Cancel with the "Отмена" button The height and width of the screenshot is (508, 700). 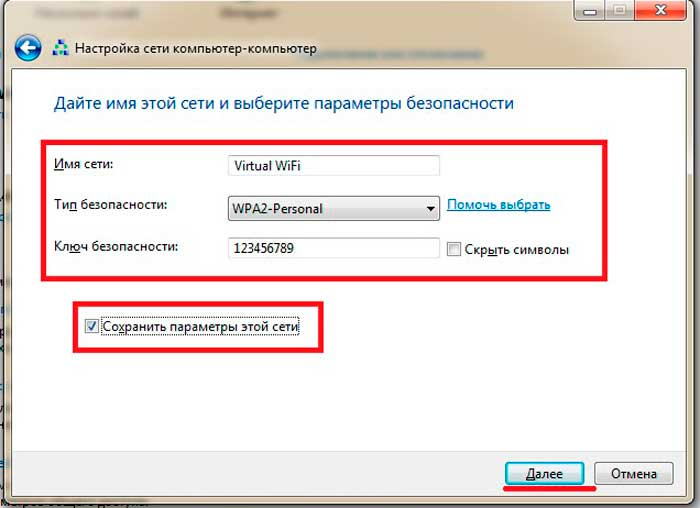point(633,474)
